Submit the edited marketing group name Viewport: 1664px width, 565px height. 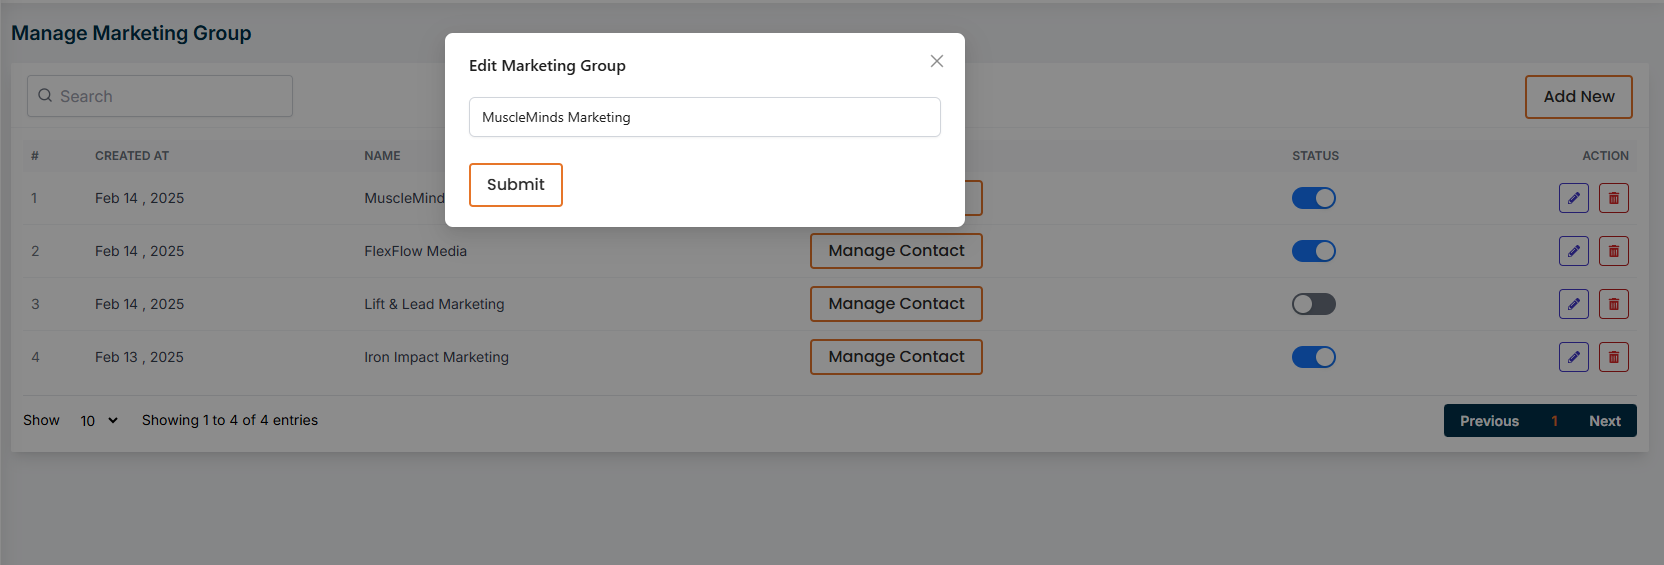[x=515, y=185]
